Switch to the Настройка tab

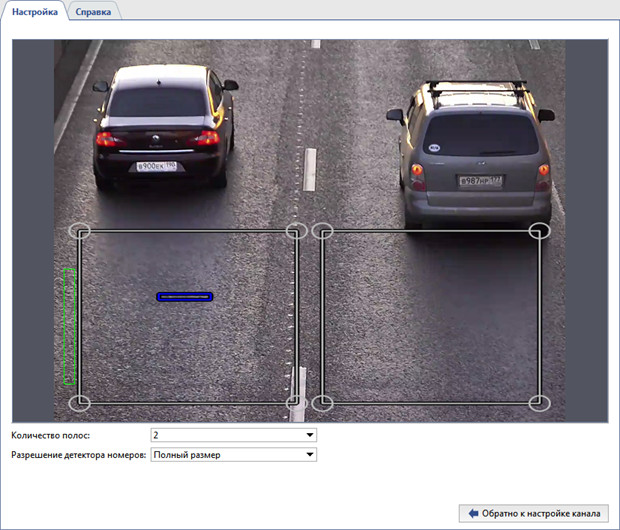point(34,11)
